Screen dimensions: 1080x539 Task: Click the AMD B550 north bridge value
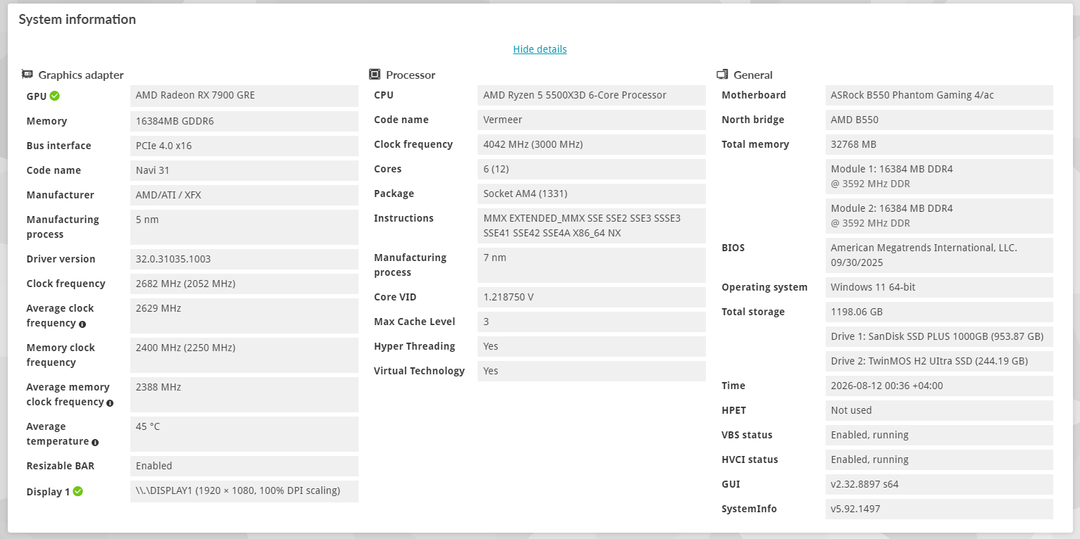pyautogui.click(x=939, y=120)
